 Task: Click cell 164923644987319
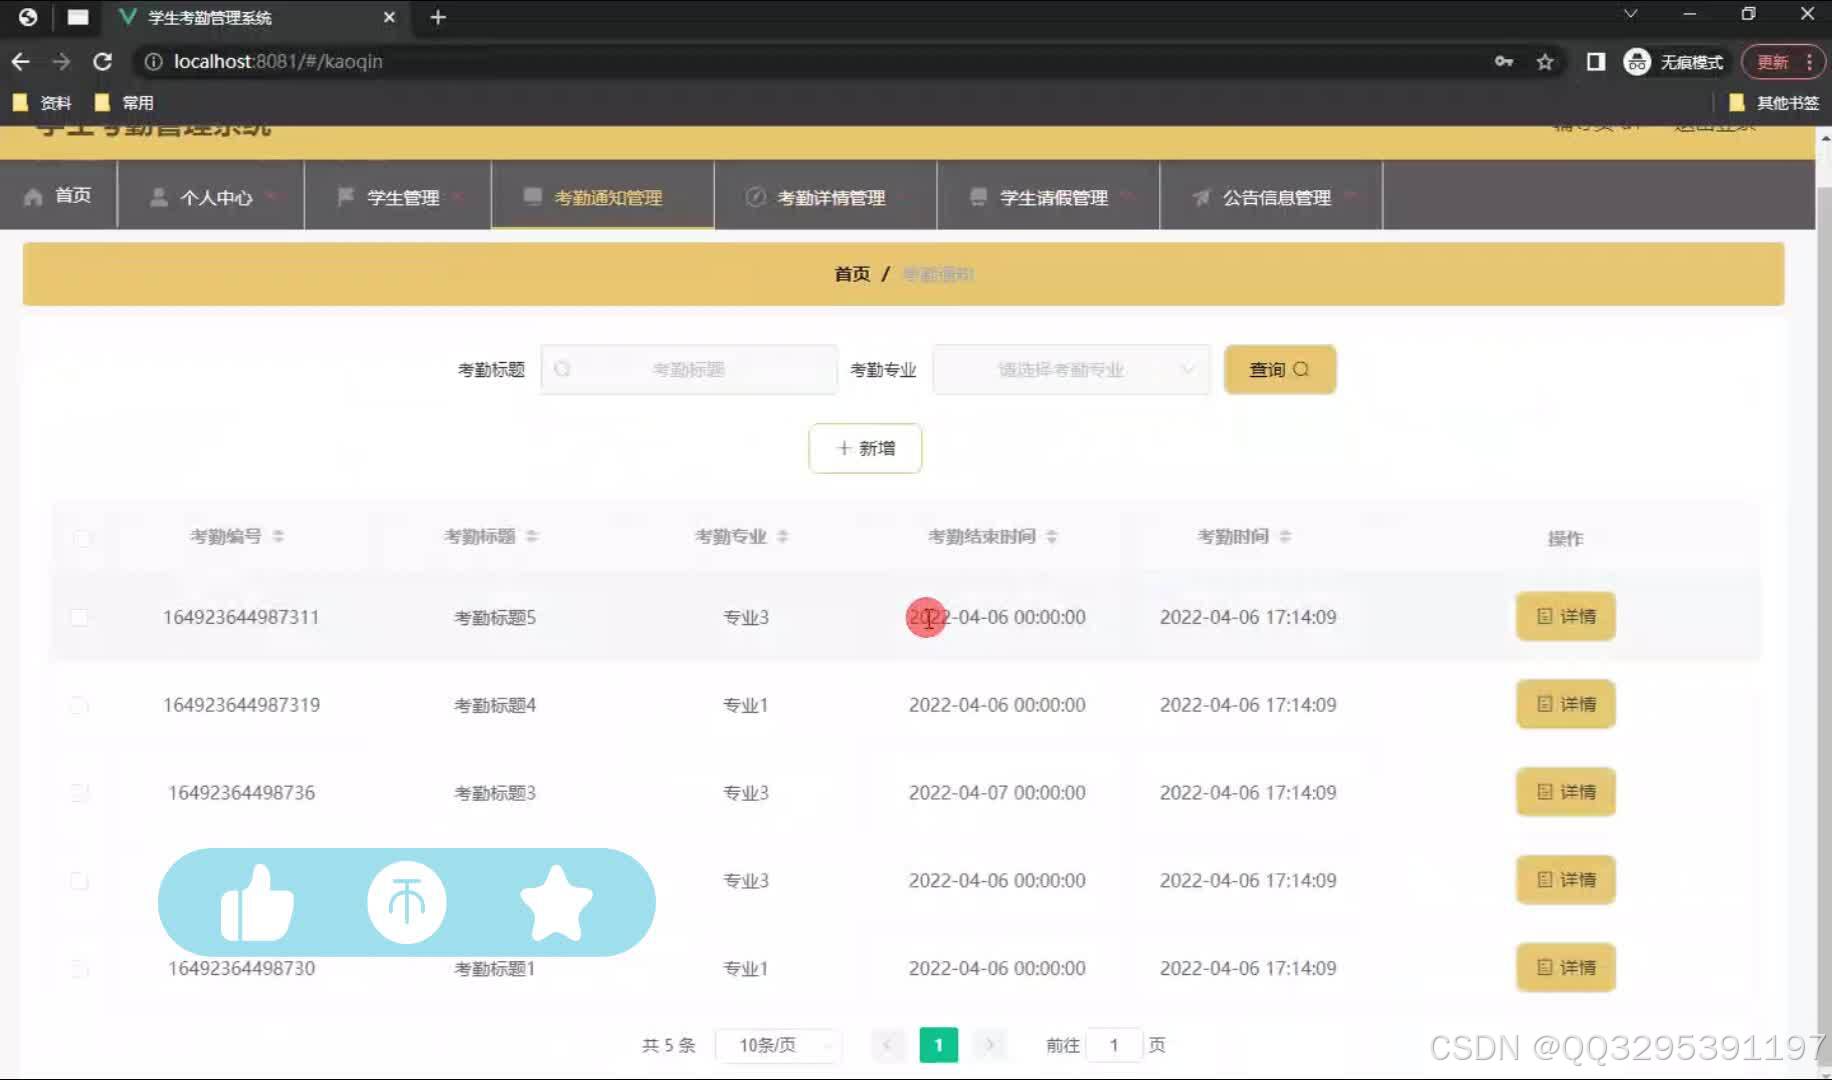(241, 705)
